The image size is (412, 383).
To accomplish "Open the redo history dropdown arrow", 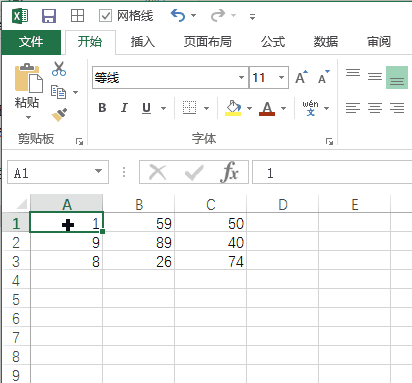I will tap(233, 16).
